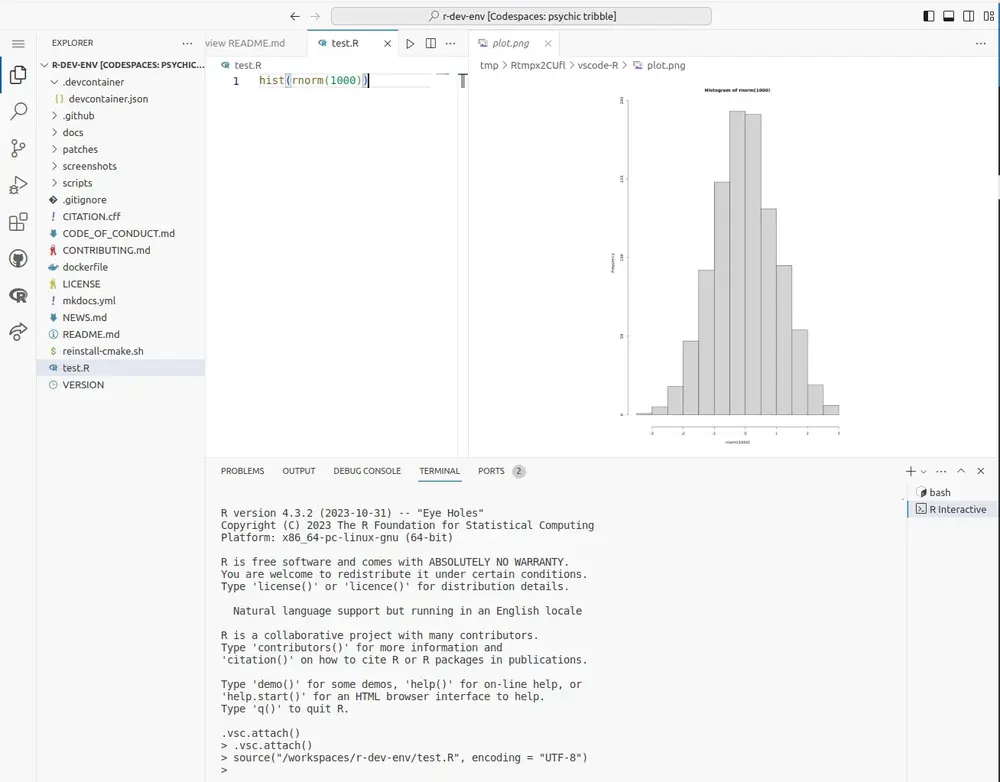This screenshot has width=1000, height=782.
Task: Open the Run and Debug view
Action: point(18,185)
